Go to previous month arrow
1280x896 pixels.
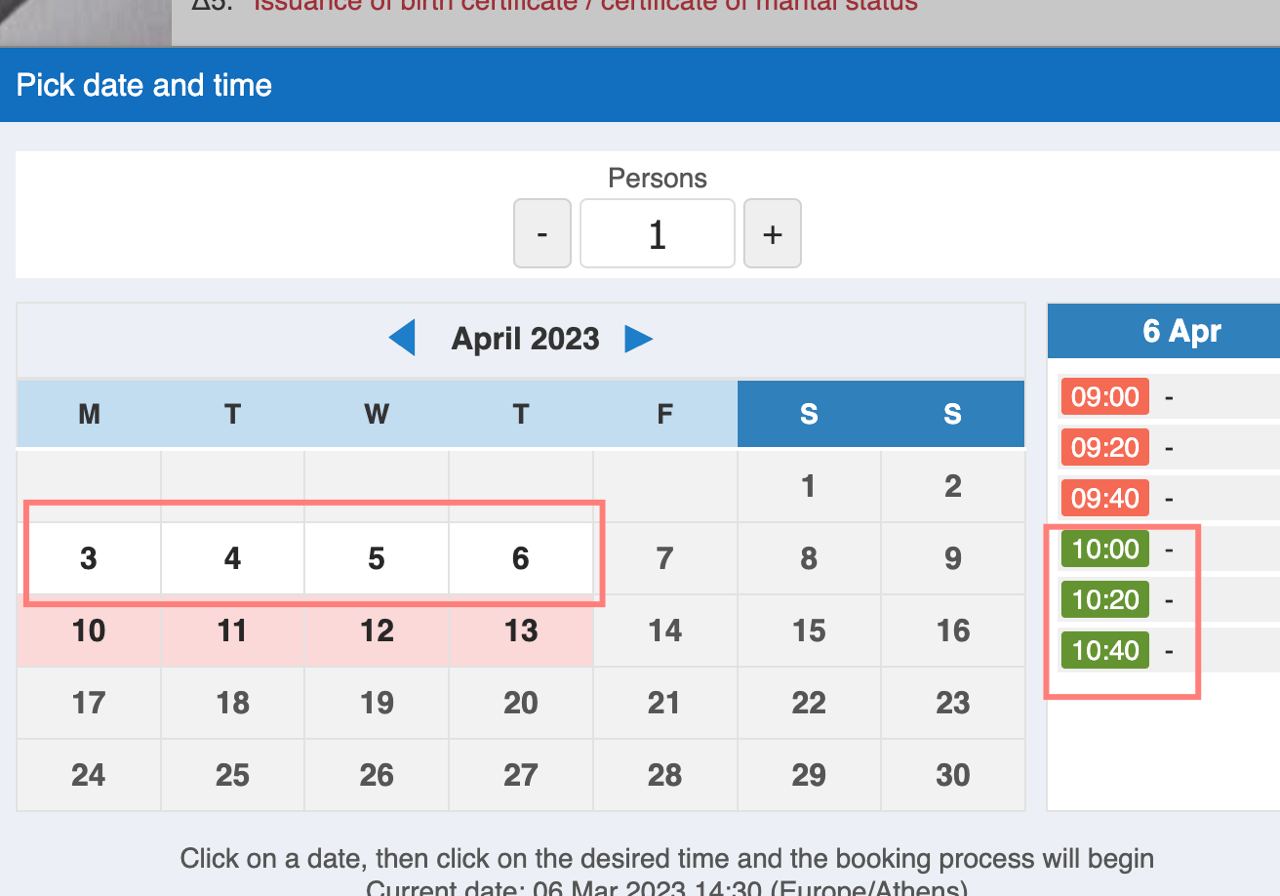click(x=402, y=339)
